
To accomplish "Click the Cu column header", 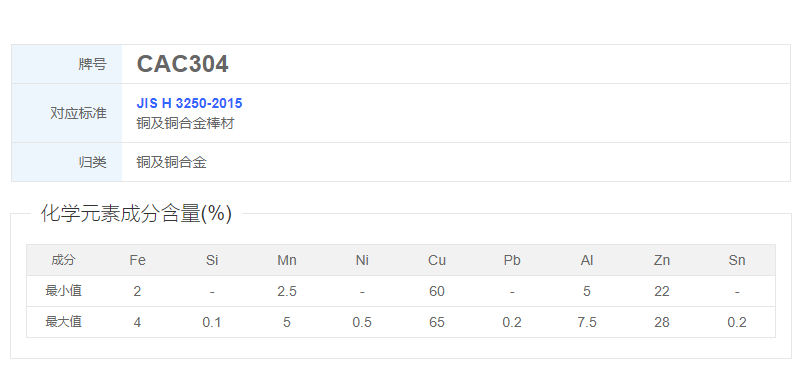I will pos(437,261).
